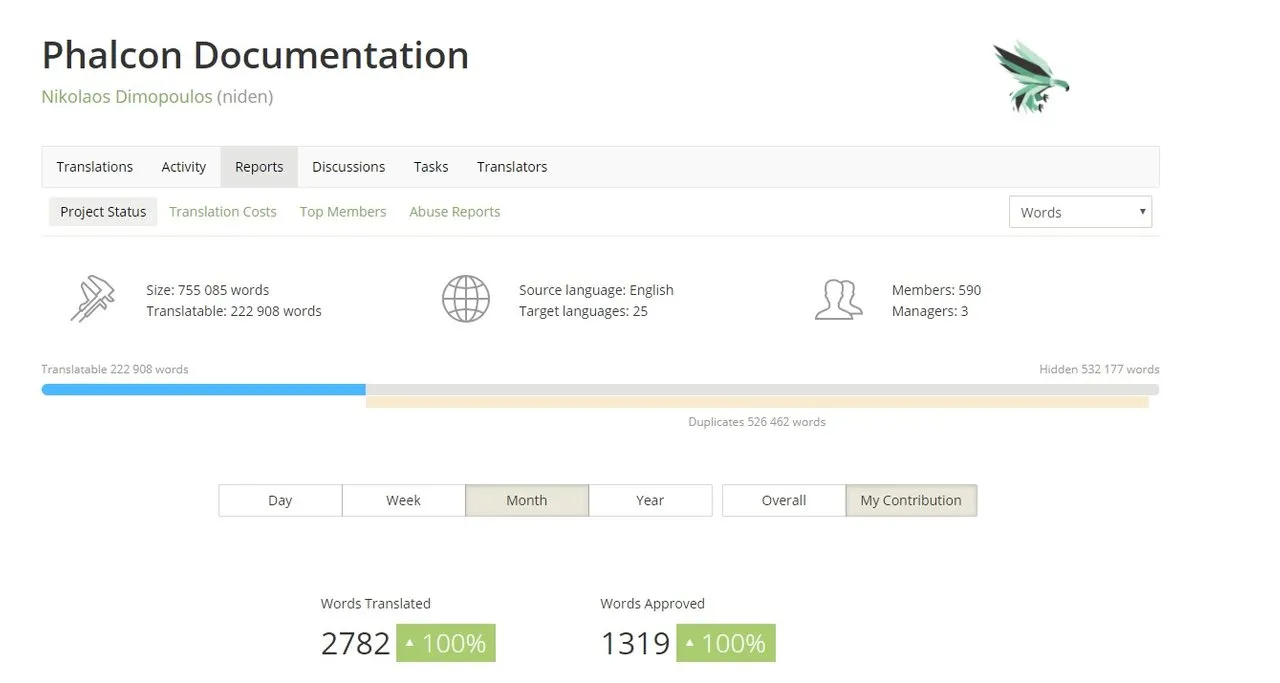Open the Activity tab

coord(184,167)
